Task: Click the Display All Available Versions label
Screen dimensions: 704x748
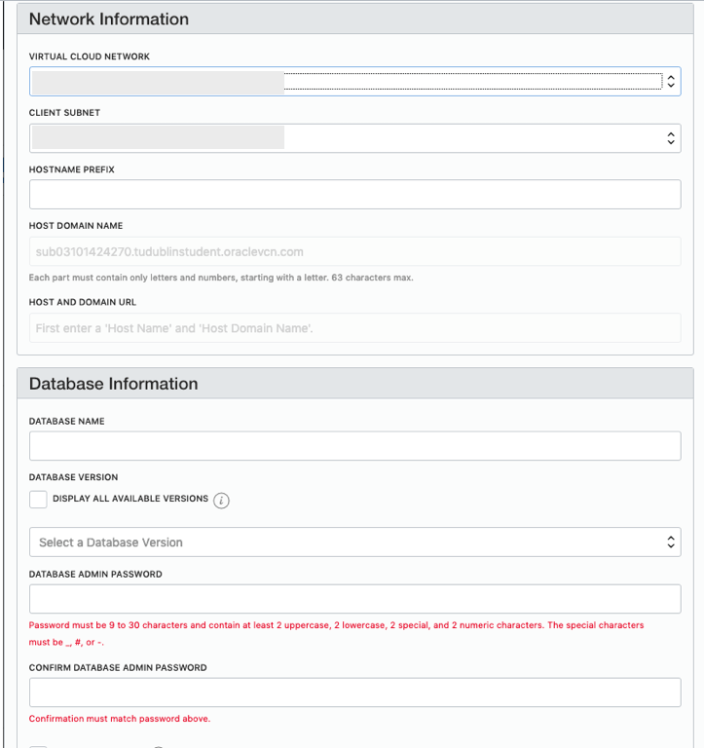Action: [x=130, y=499]
